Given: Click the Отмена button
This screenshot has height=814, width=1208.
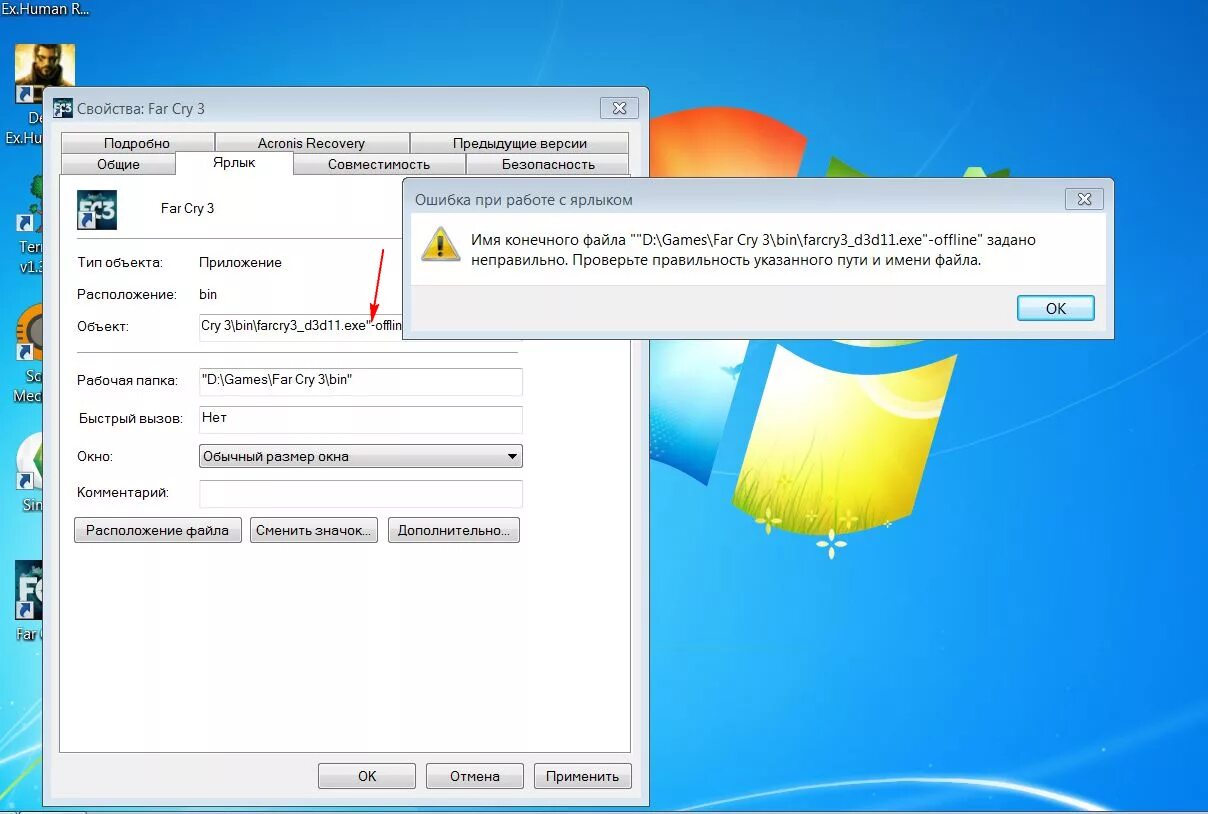Looking at the screenshot, I should click(x=475, y=776).
